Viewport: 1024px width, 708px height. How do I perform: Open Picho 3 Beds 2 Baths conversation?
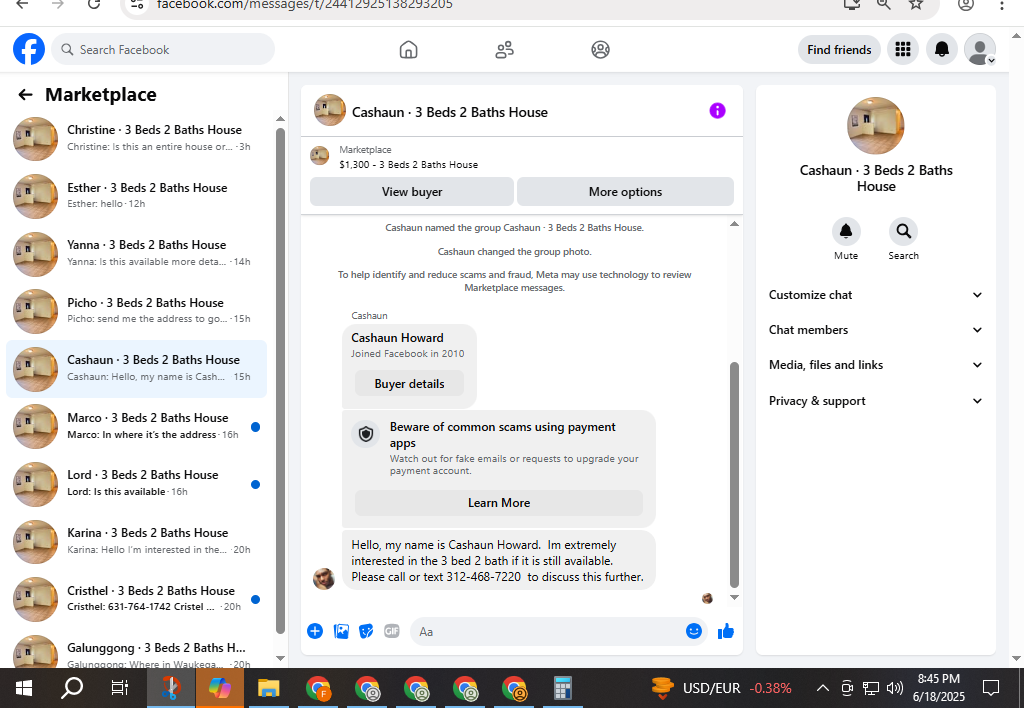(x=136, y=311)
